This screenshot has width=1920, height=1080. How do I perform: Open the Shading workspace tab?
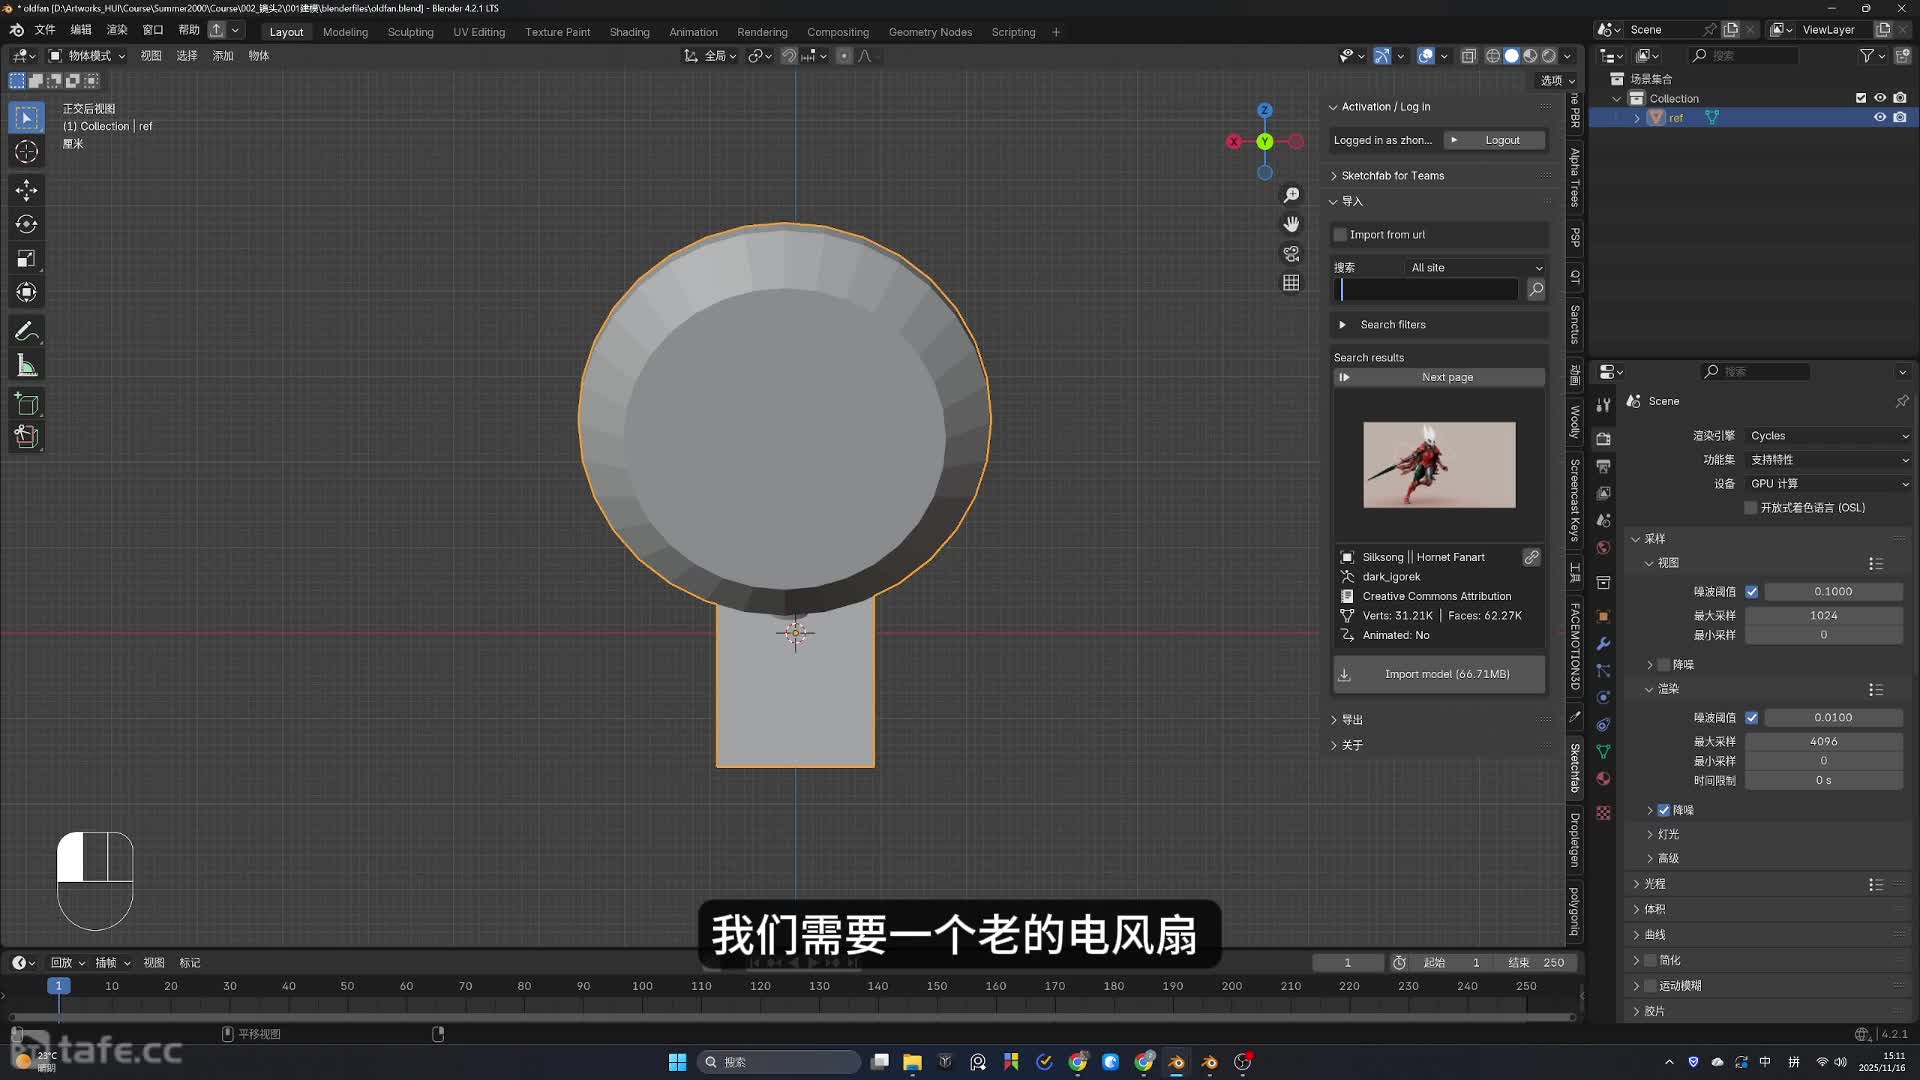pyautogui.click(x=629, y=32)
